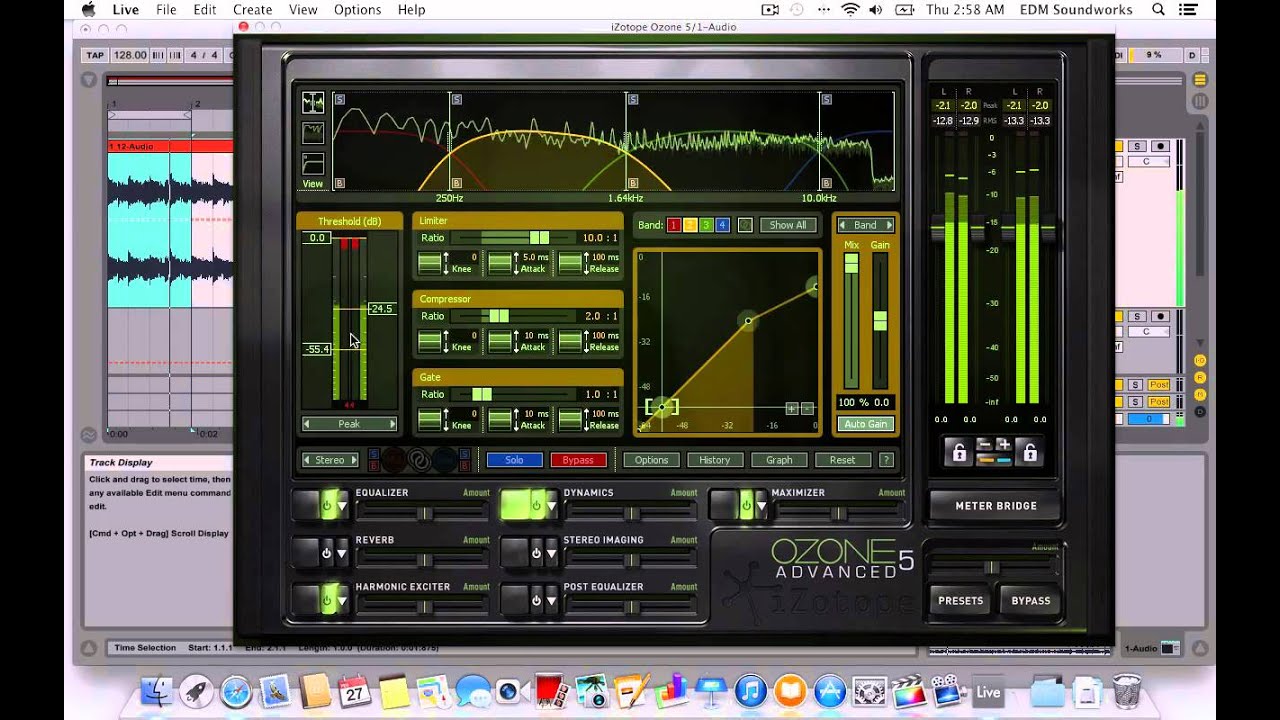Open the Apple menu
This screenshot has width=1280, height=720.
[88, 10]
